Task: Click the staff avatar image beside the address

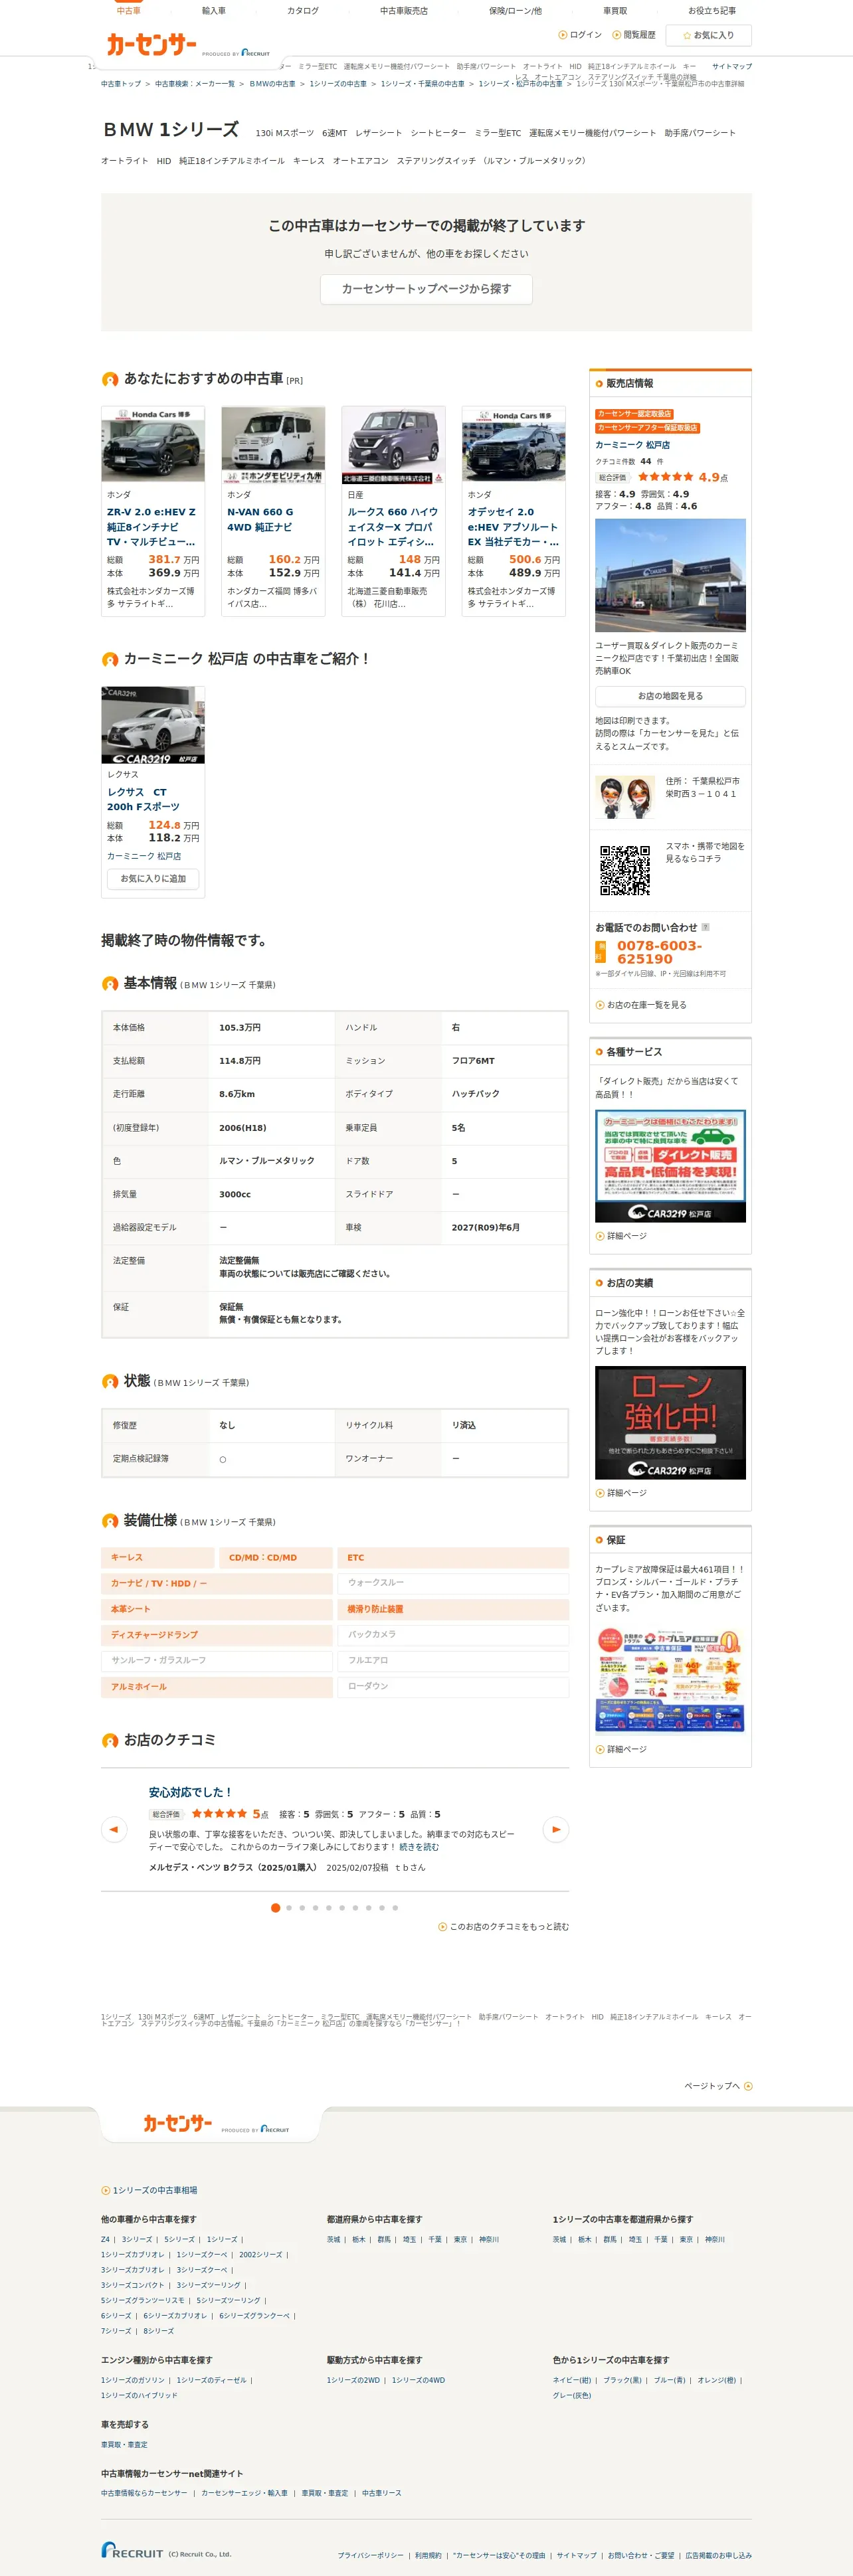Action: click(x=625, y=797)
